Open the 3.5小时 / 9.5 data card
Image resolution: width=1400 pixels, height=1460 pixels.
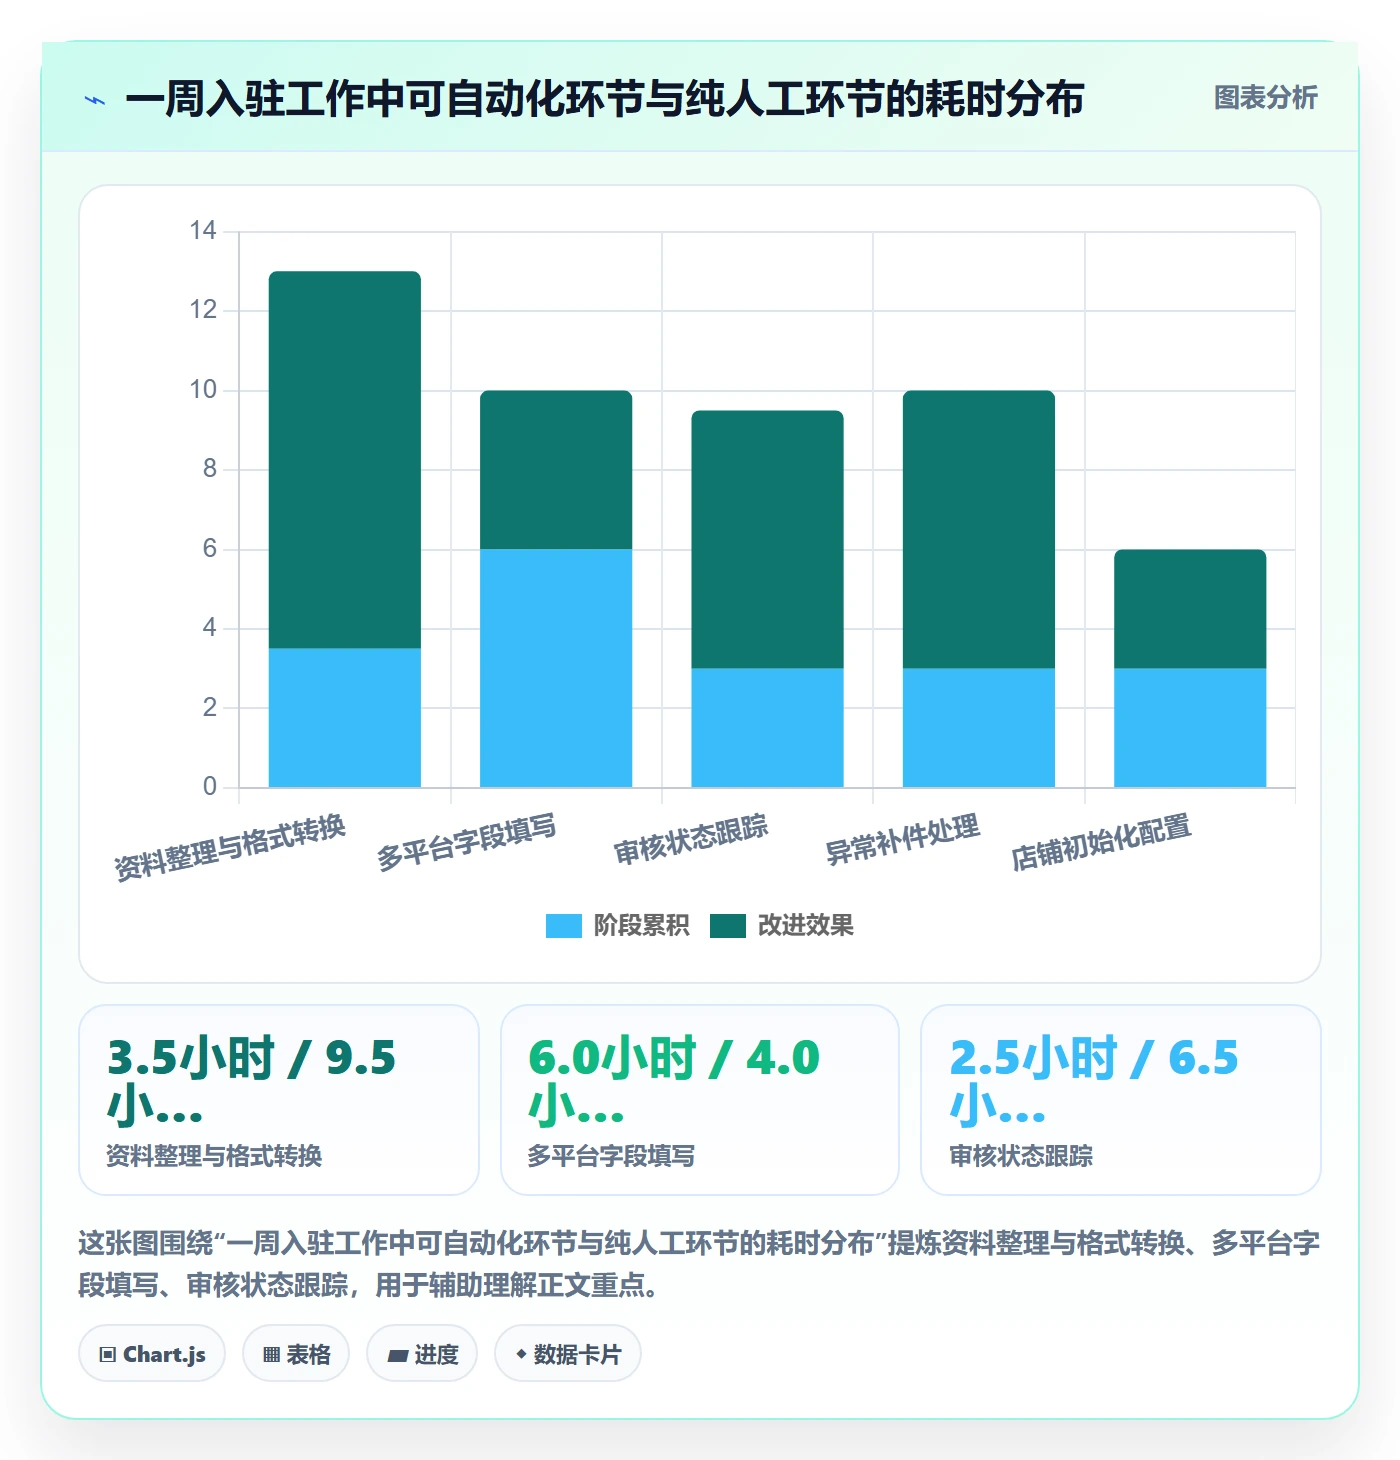tap(279, 1100)
